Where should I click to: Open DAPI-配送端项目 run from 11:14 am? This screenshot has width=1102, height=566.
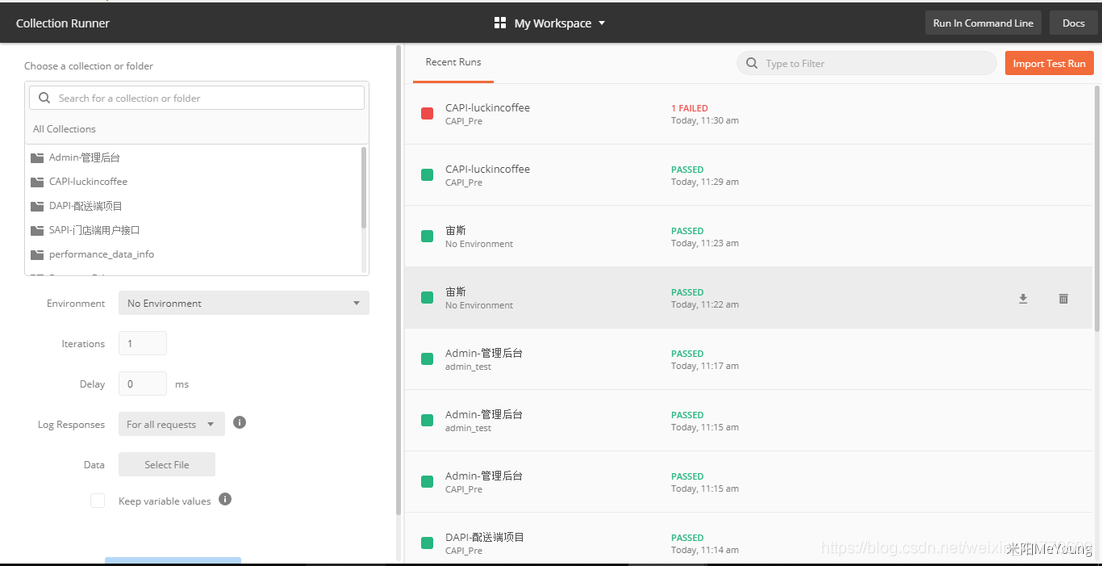pos(748,539)
